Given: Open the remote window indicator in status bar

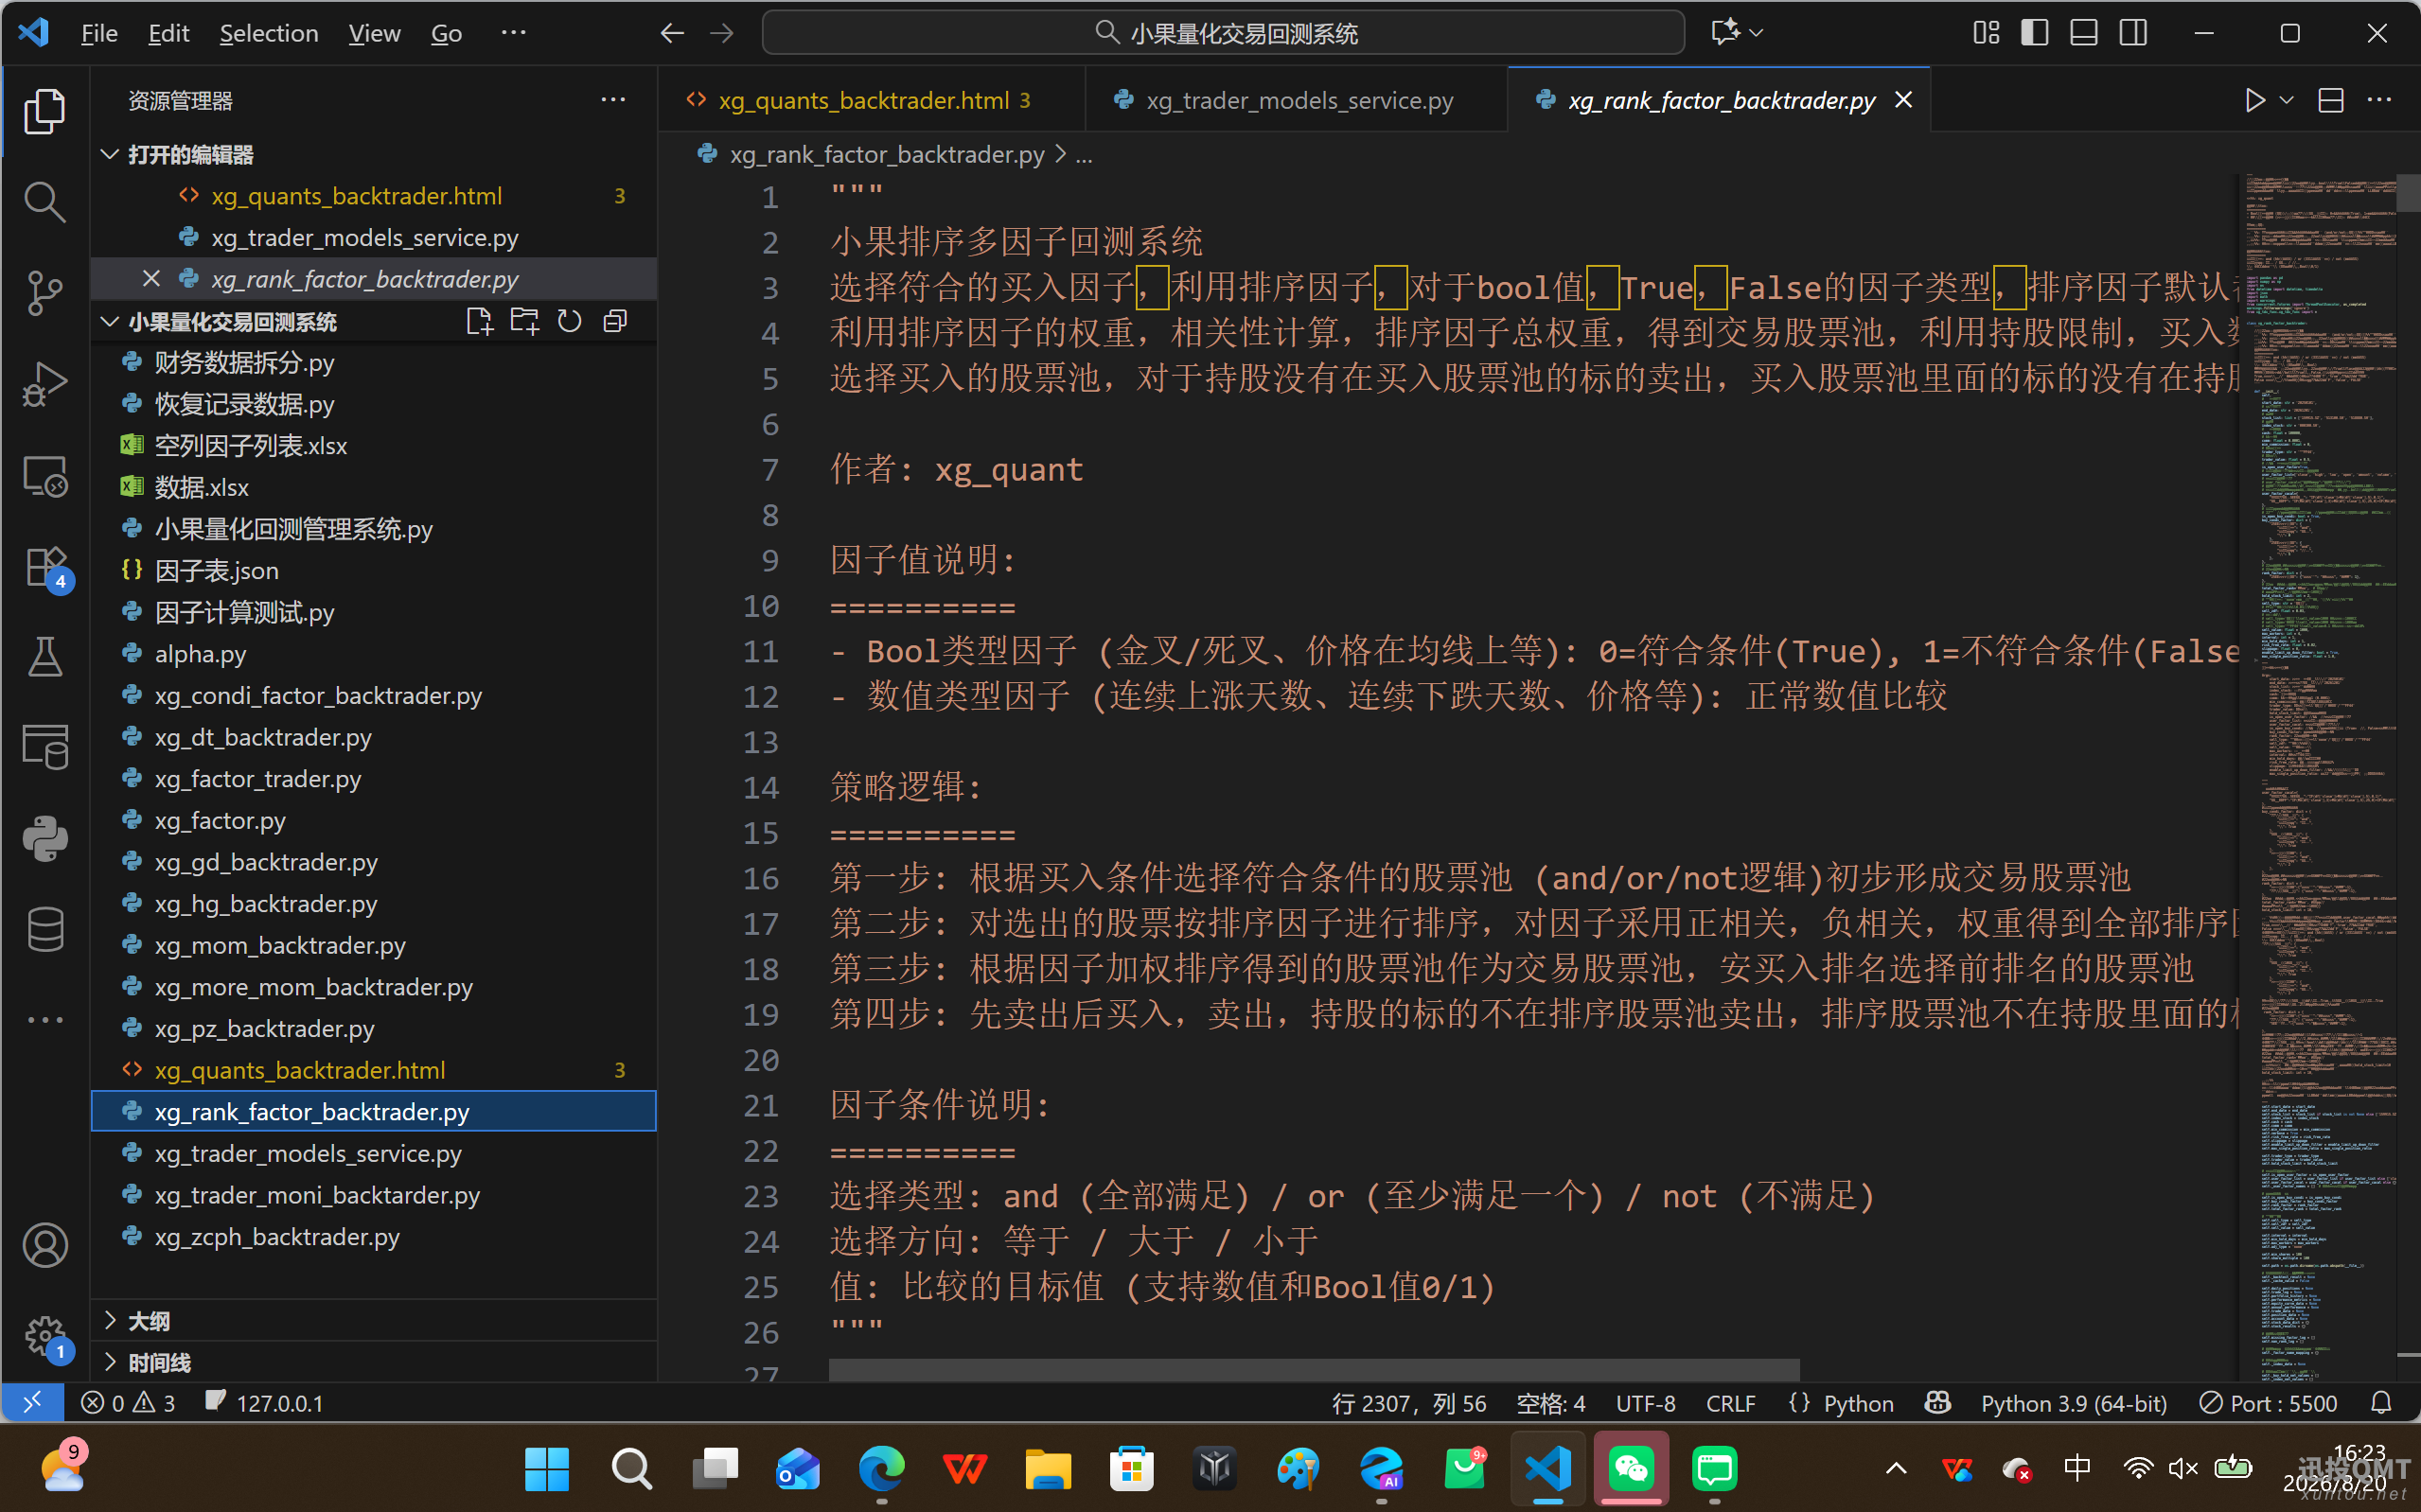Looking at the screenshot, I should coord(32,1402).
